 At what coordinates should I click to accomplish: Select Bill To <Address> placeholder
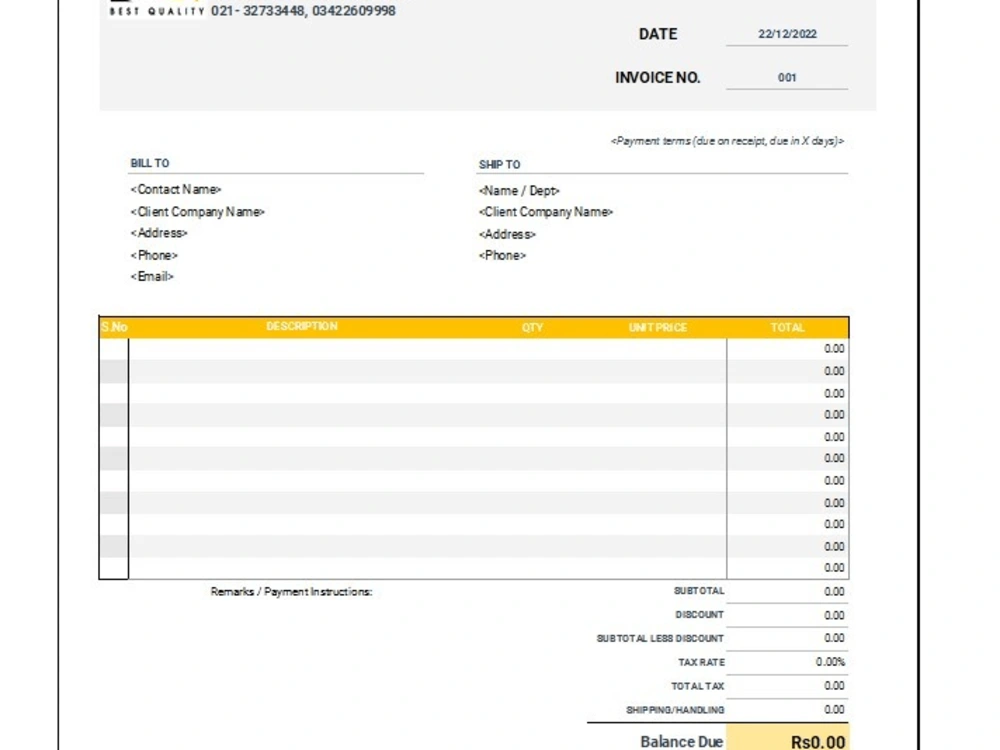[159, 233]
